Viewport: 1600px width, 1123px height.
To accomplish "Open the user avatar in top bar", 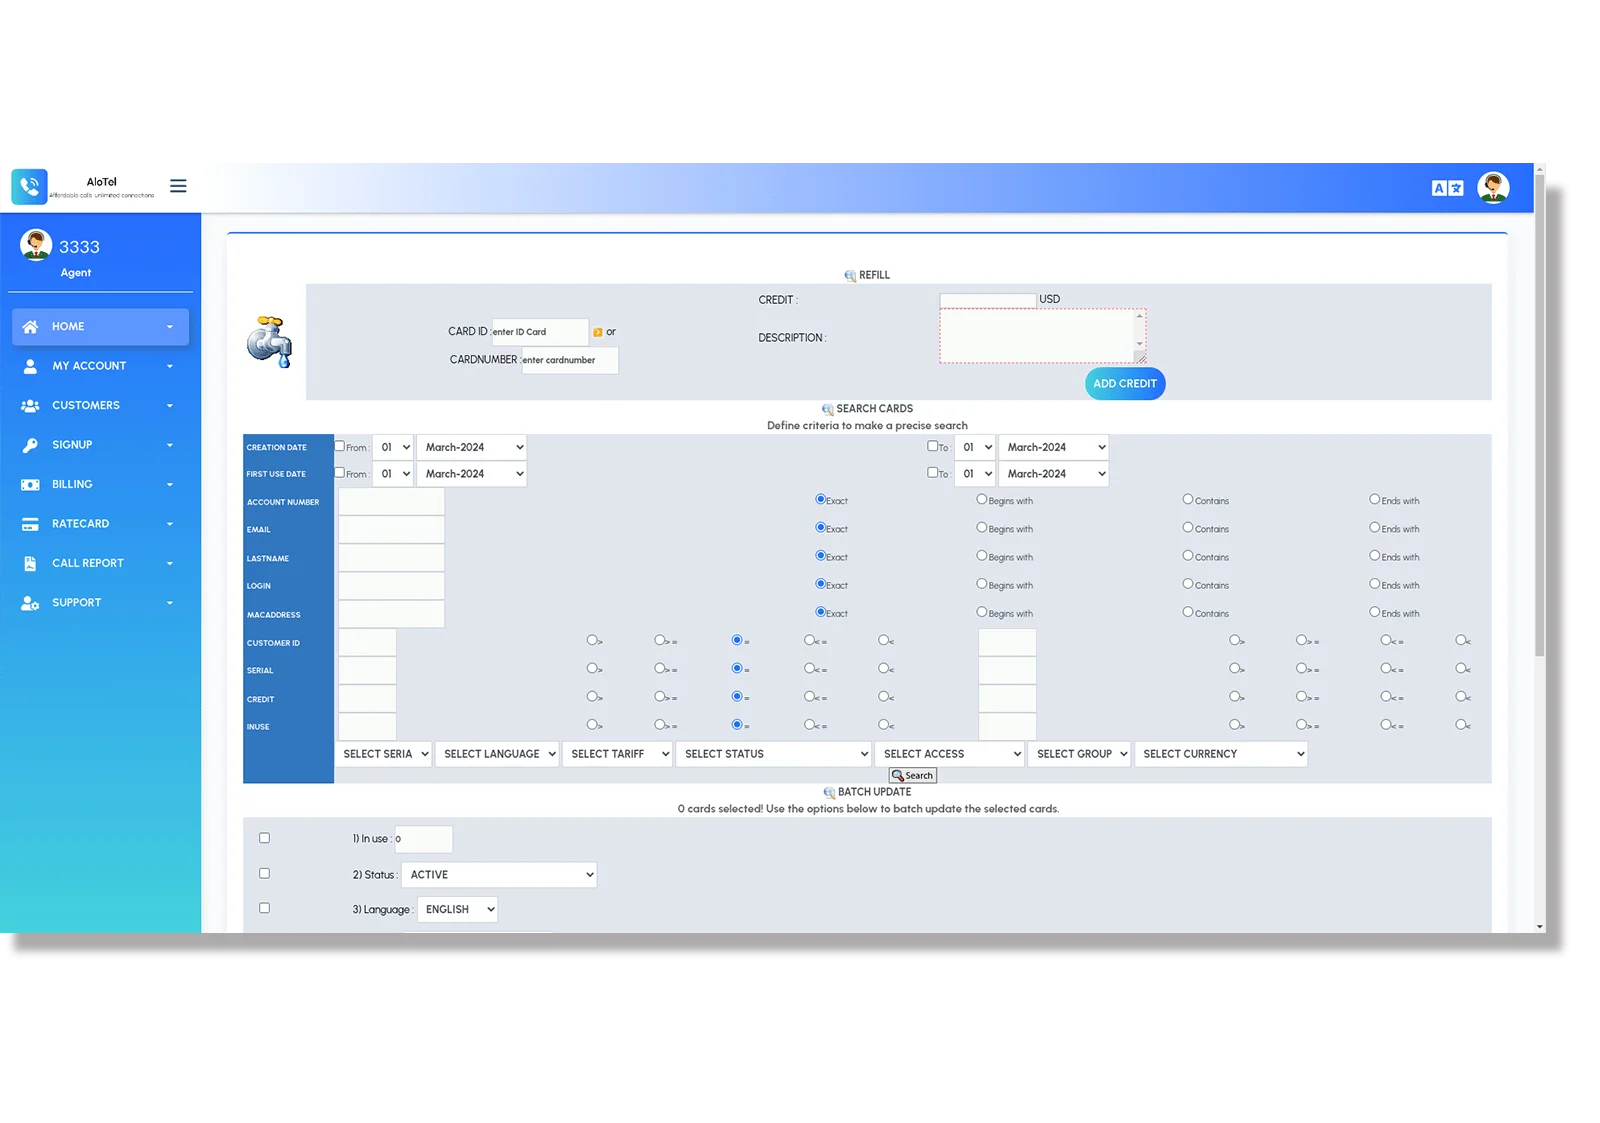I will coord(1493,187).
